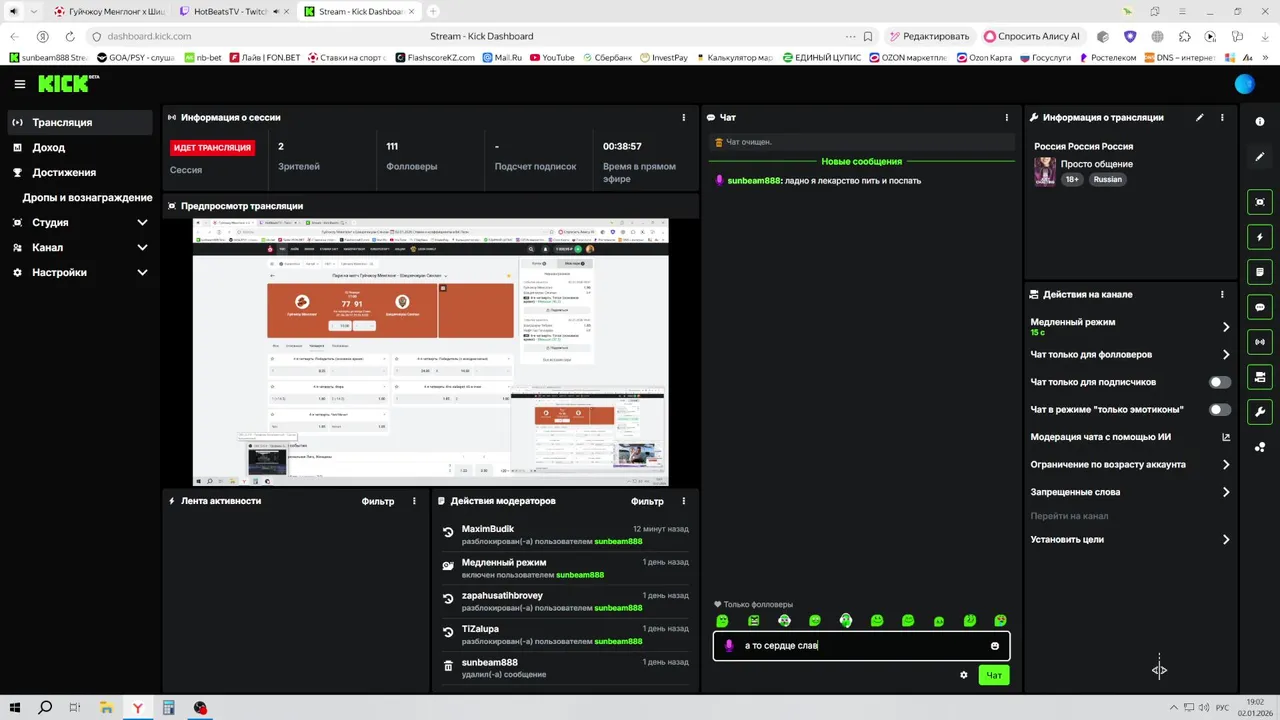Open Установить цели chevron
This screenshot has height=720, width=1280.
pos(1226,540)
